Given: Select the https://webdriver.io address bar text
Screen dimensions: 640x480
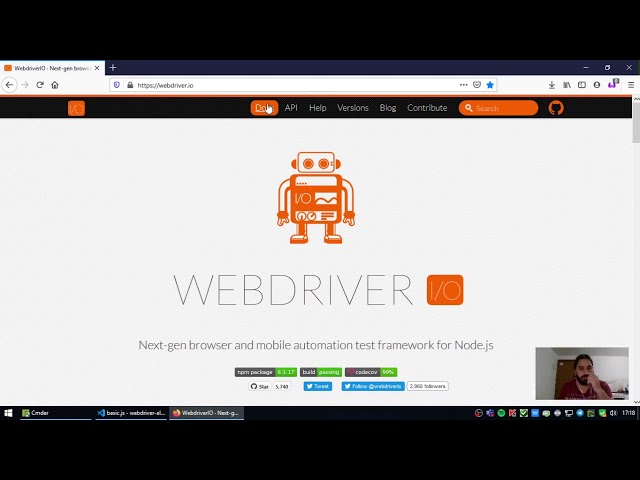Looking at the screenshot, I should pyautogui.click(x=165, y=85).
